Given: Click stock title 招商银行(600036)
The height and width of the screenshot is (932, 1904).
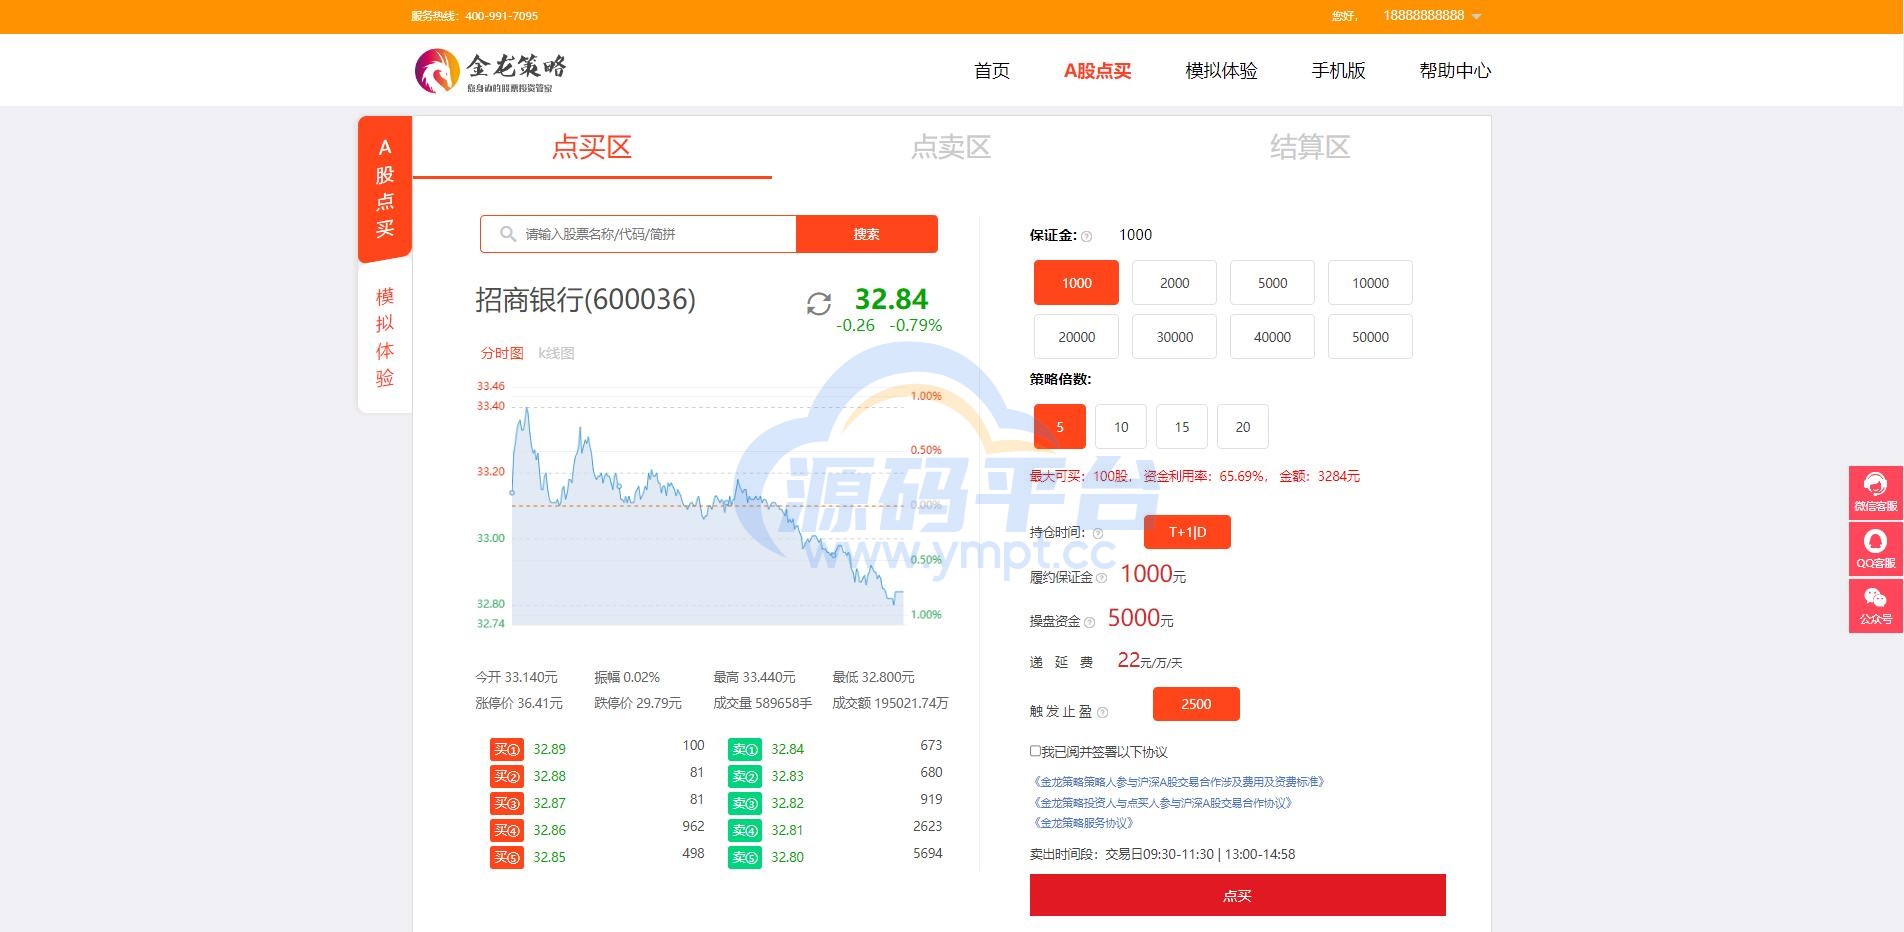Looking at the screenshot, I should [585, 300].
